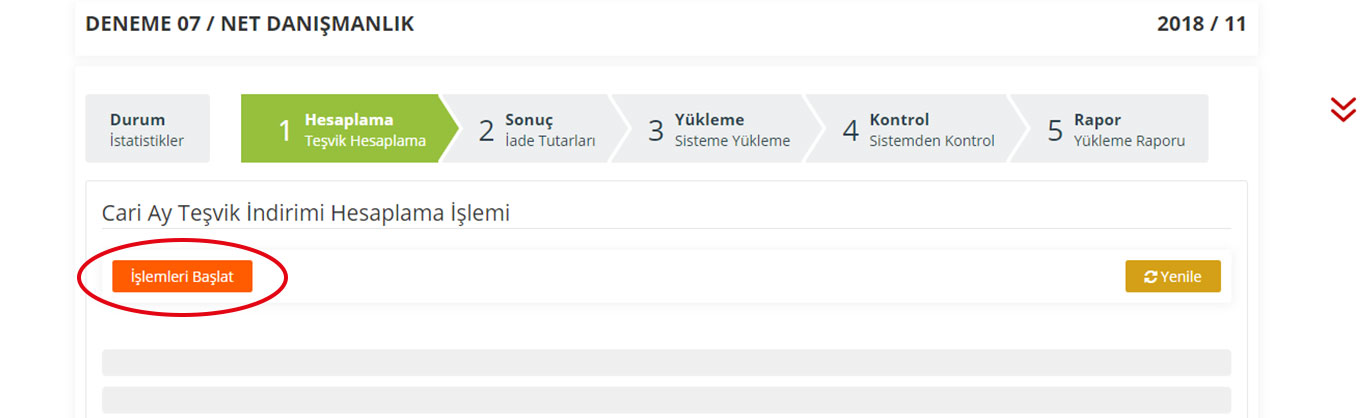
Task: Select the Hesaplama step tab
Action: click(348, 128)
